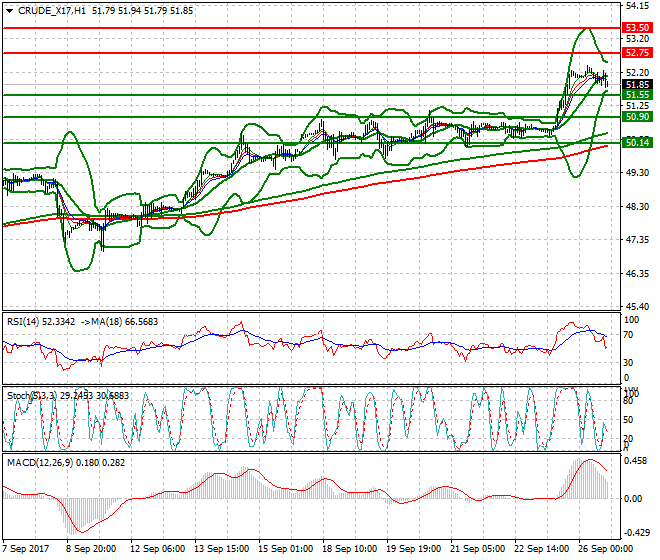Select the 26 Sep 00:00 time label
The image size is (660, 560).
606,549
